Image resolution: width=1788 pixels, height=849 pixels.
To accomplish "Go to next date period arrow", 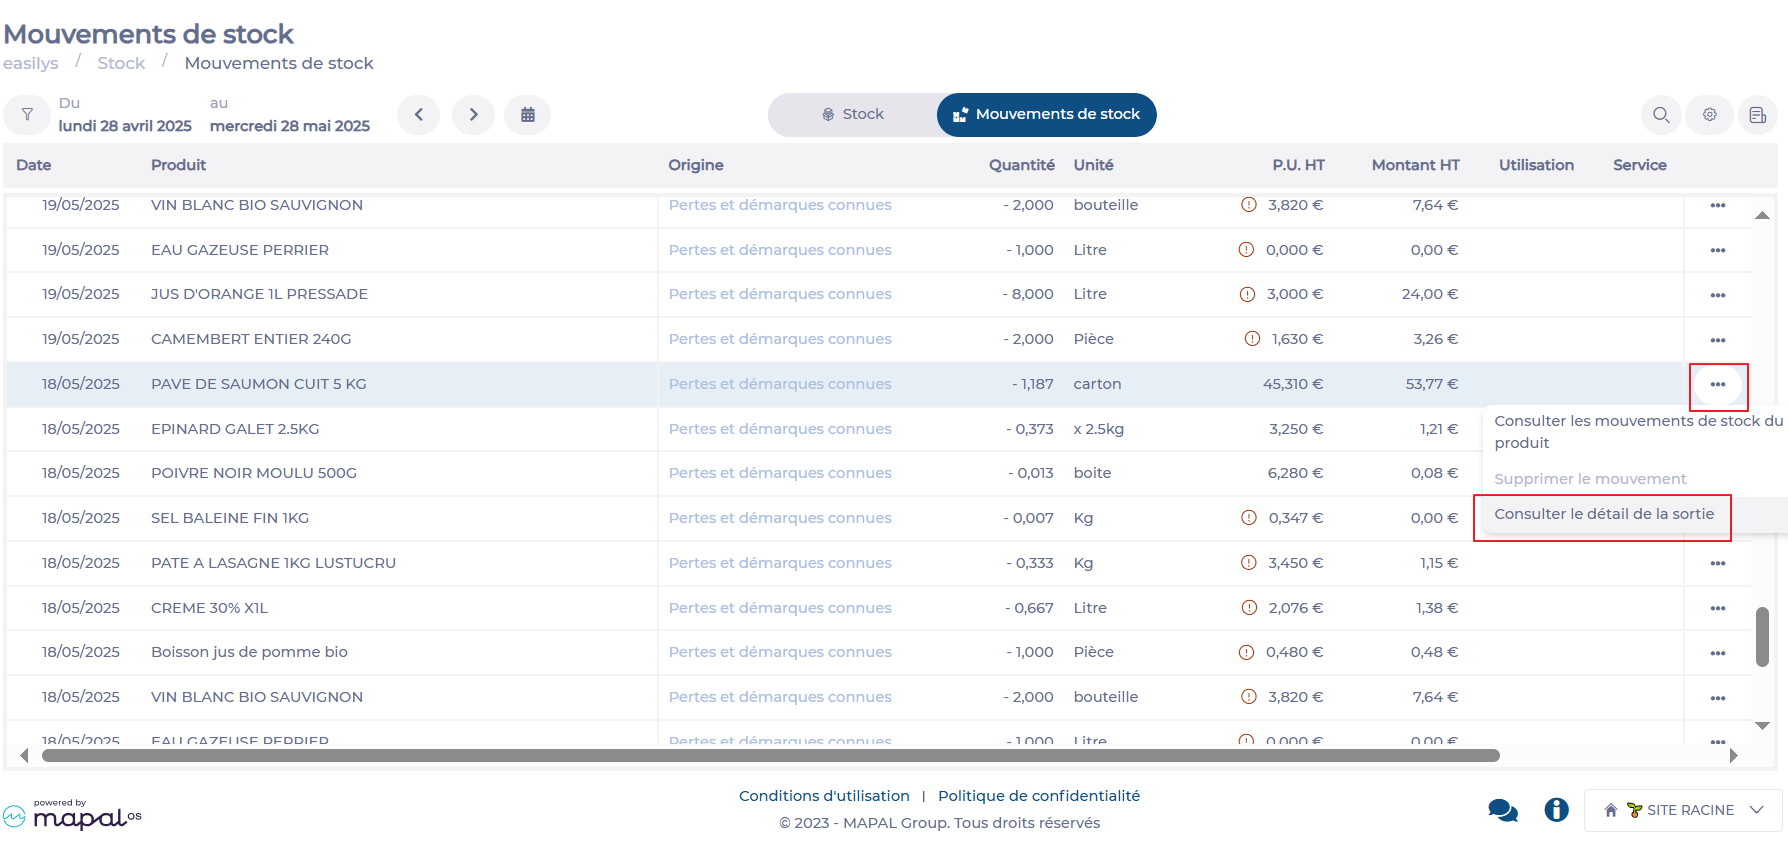I will 474,115.
